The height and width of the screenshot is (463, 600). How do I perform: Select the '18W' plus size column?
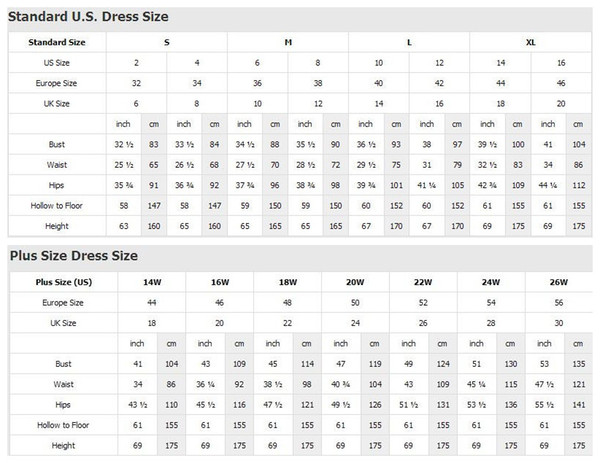coord(288,281)
